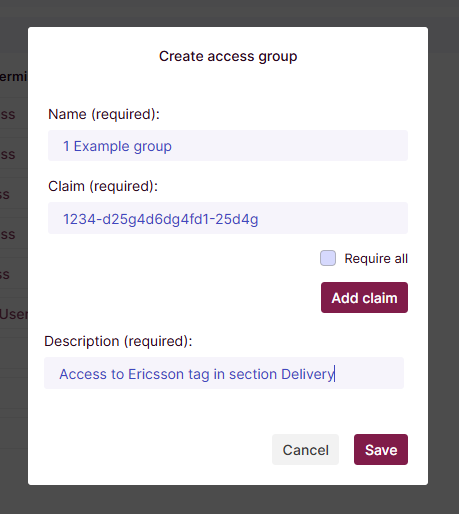Cancel the Create access group dialog
This screenshot has width=459, height=514.
point(305,450)
